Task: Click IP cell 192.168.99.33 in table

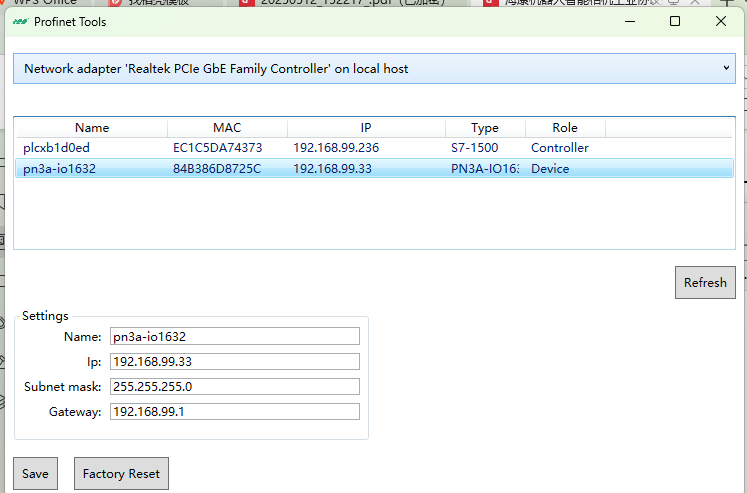Action: (333, 169)
